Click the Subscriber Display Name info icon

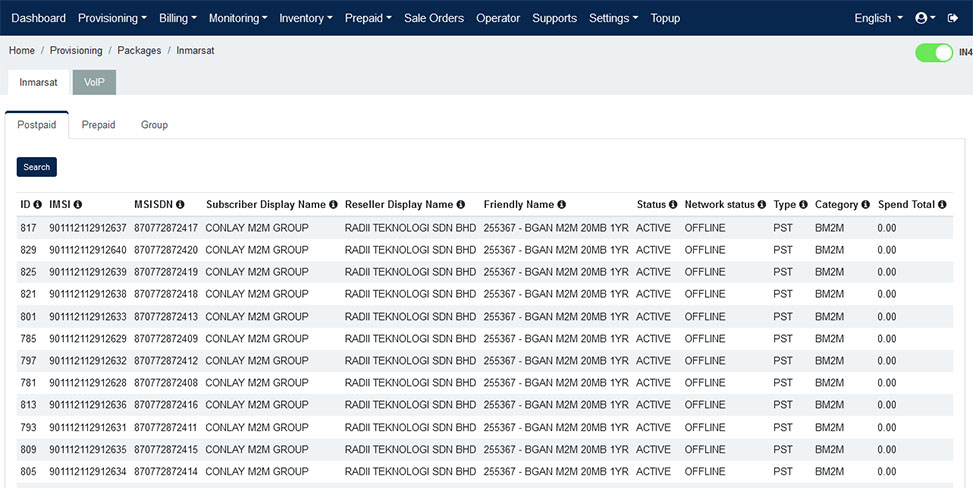click(333, 205)
